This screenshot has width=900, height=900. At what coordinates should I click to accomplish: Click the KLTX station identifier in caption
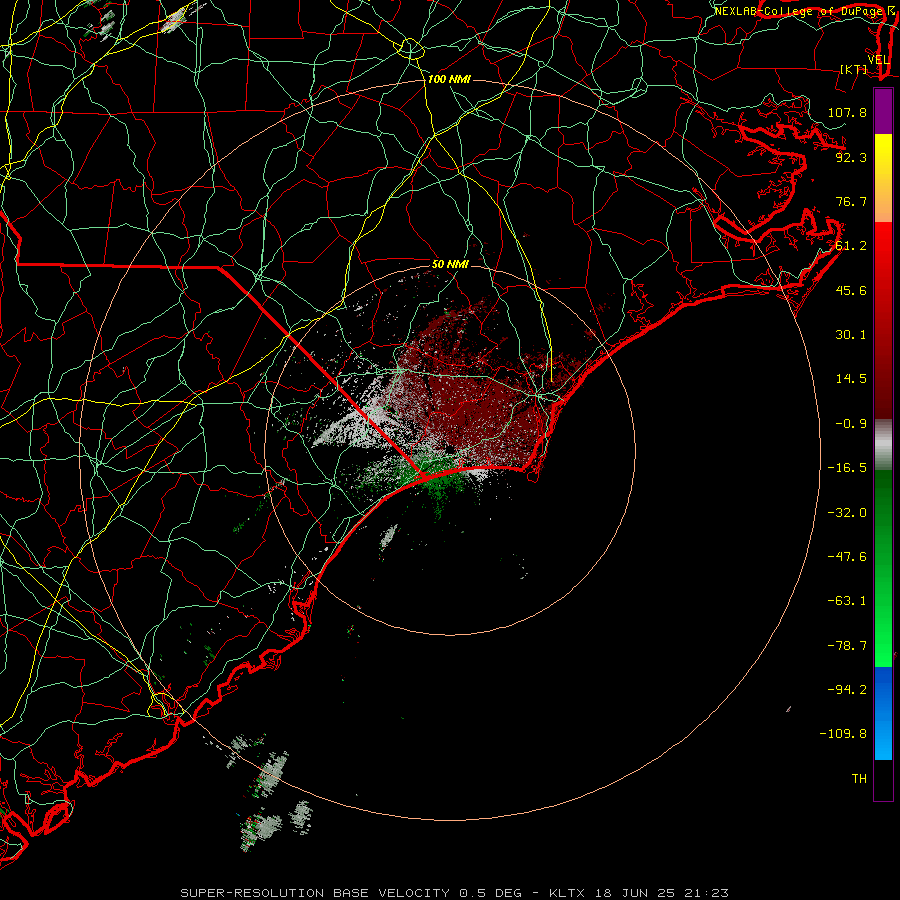tap(567, 893)
